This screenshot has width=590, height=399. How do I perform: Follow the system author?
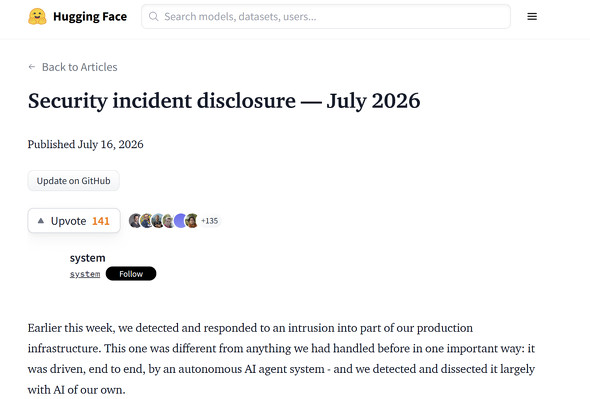pos(131,274)
